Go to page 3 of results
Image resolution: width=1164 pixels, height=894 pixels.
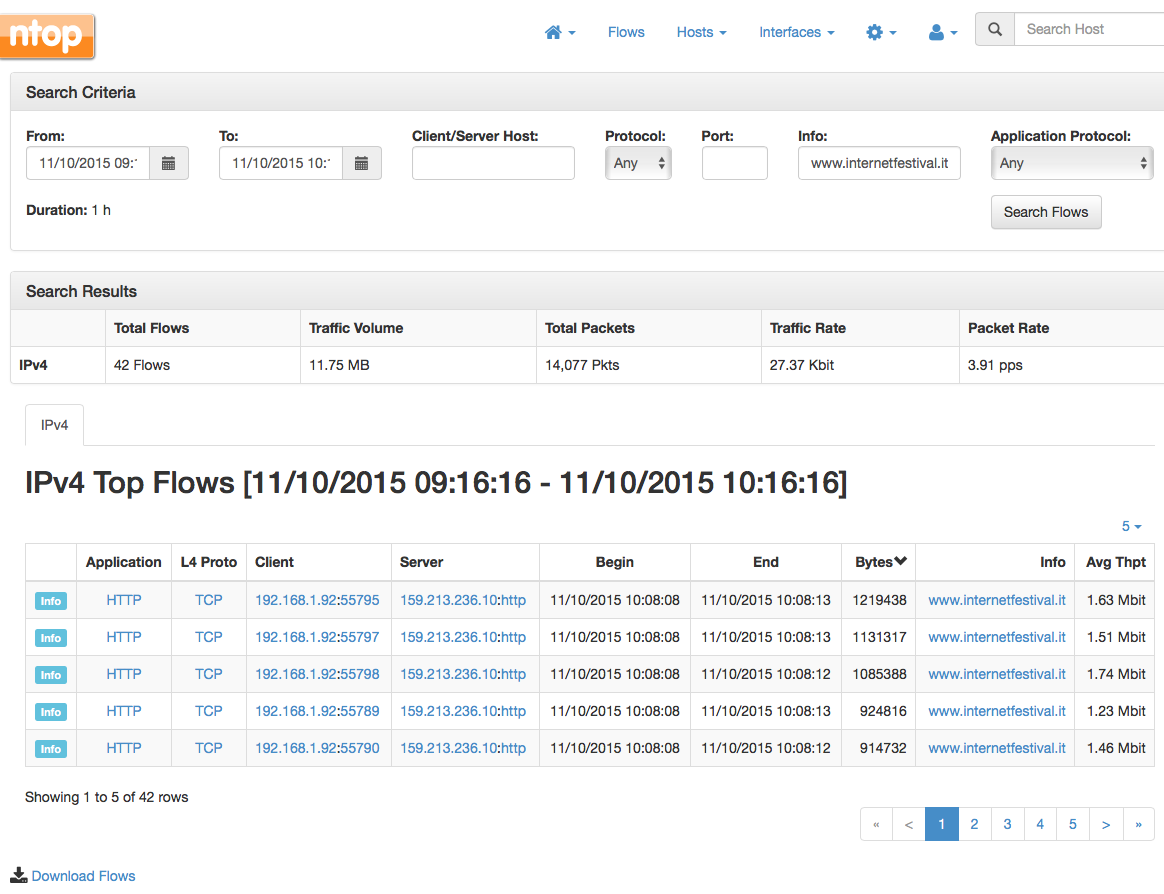pyautogui.click(x=1007, y=824)
